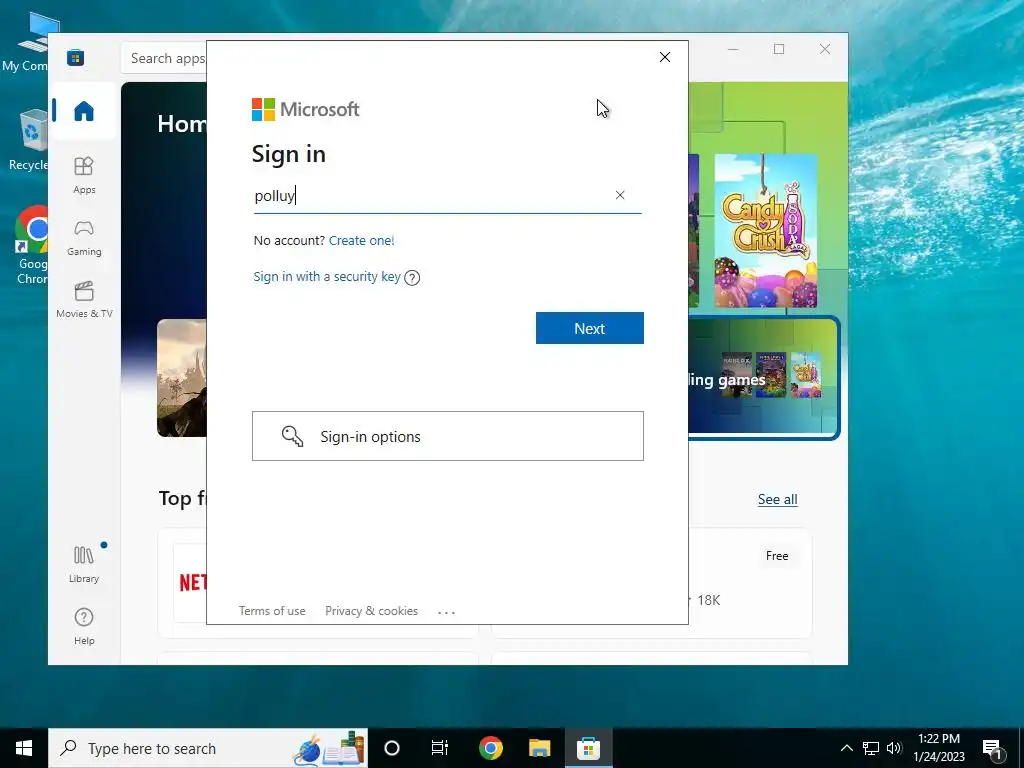Click the key icon beside Sign-in options
The height and width of the screenshot is (768, 1024).
pos(292,436)
